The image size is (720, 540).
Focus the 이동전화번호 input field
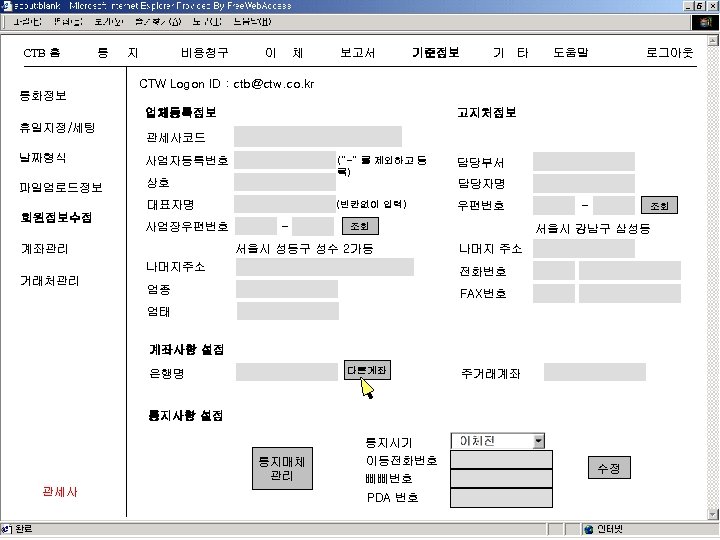click(501, 460)
